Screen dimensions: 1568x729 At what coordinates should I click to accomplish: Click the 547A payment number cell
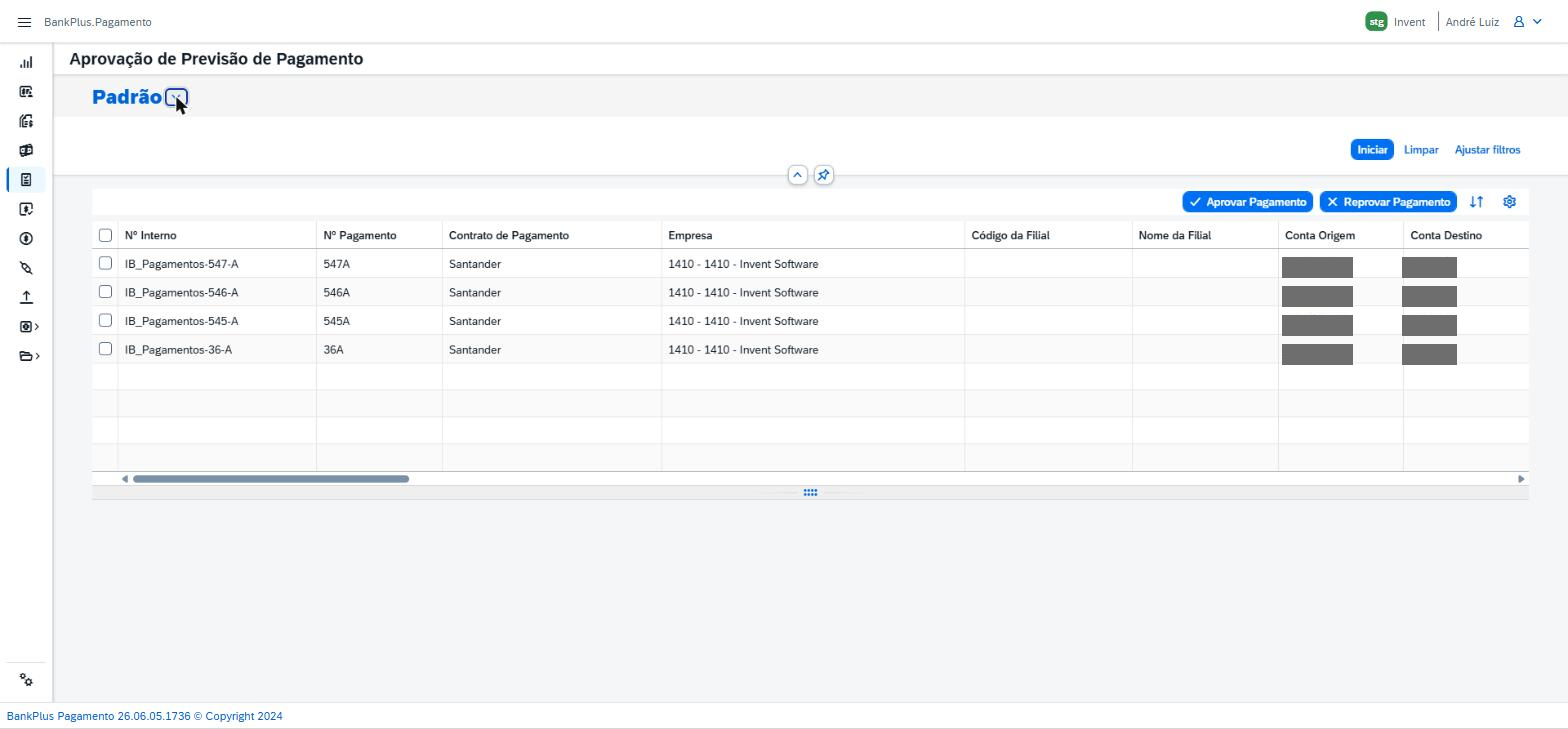tap(379, 264)
